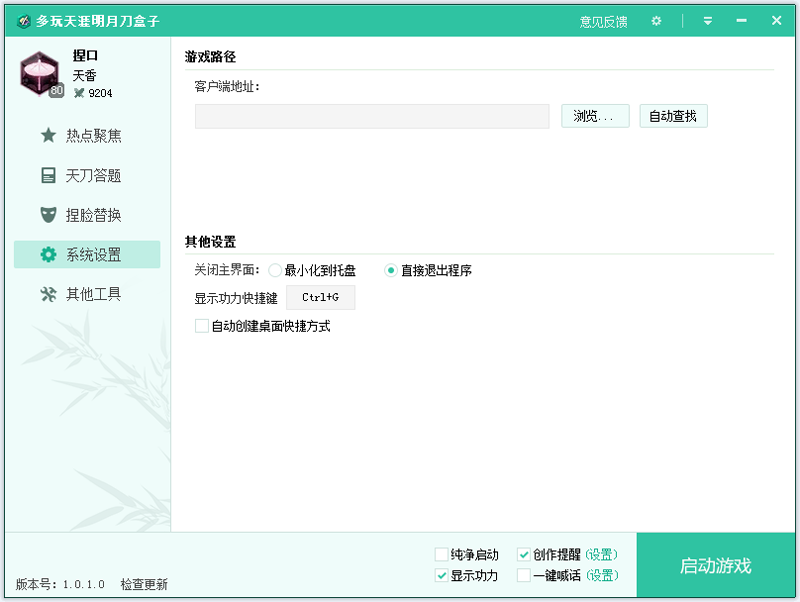Toggle the 纯净启动 checkbox

pyautogui.click(x=442, y=555)
